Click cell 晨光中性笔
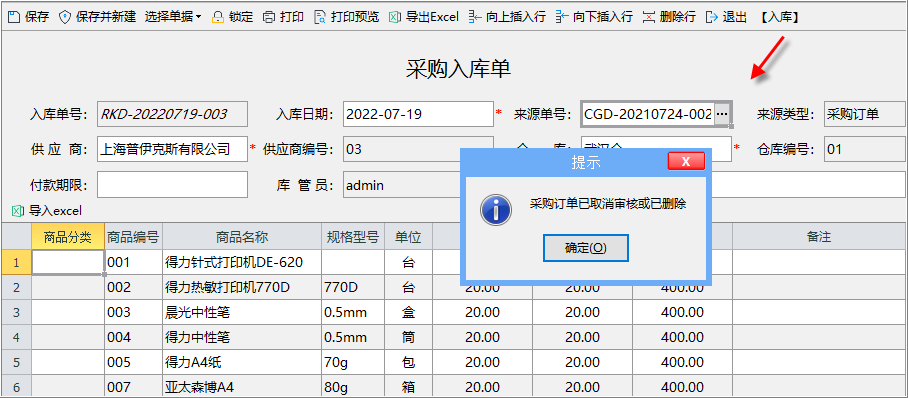The image size is (908, 398). (242, 312)
